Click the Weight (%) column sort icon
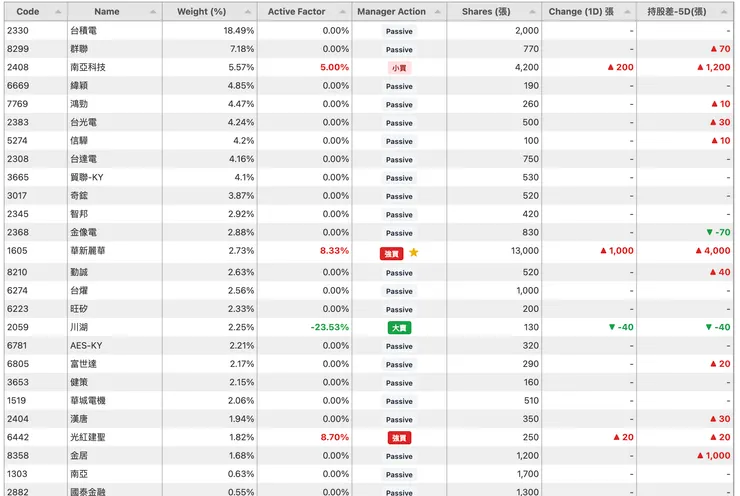The width and height of the screenshot is (740, 496). 246,12
